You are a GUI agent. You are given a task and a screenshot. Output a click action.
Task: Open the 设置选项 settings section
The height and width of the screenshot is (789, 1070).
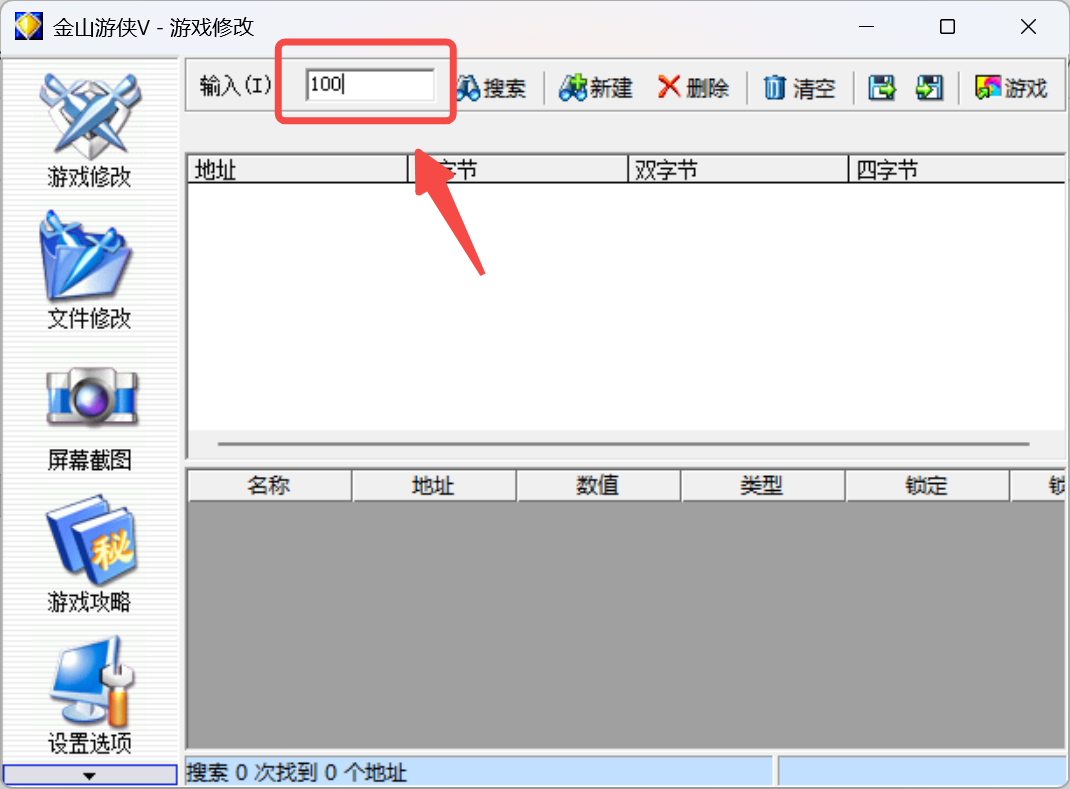coord(89,695)
